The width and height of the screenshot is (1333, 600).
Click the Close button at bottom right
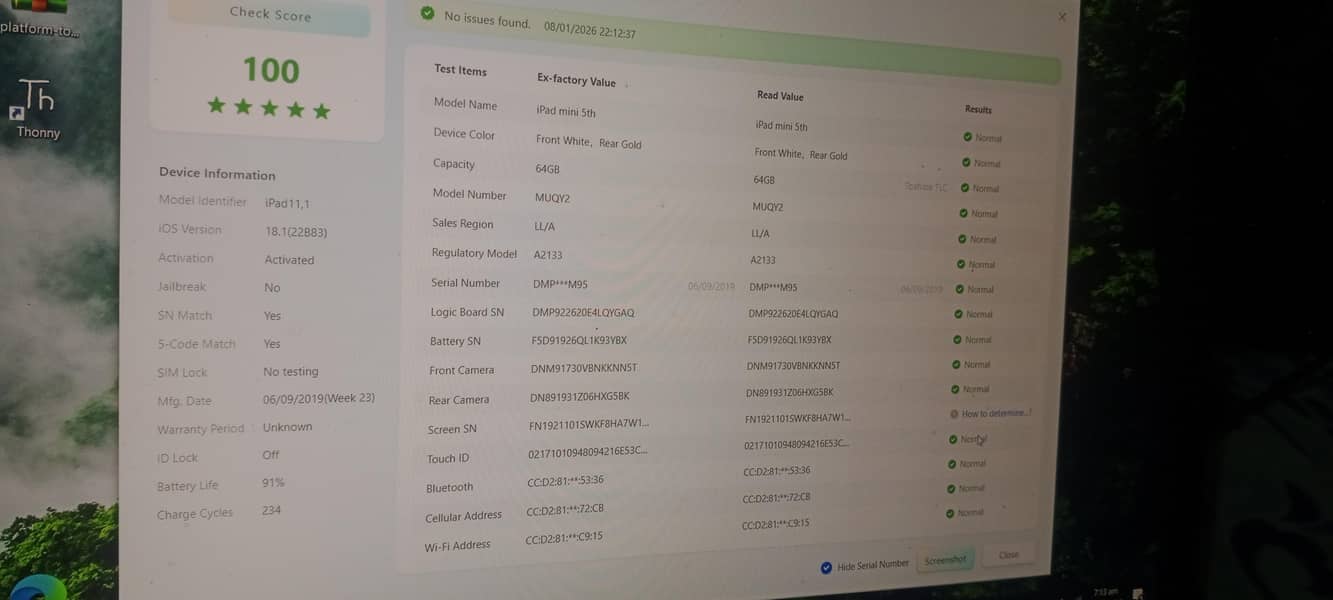tap(1008, 554)
